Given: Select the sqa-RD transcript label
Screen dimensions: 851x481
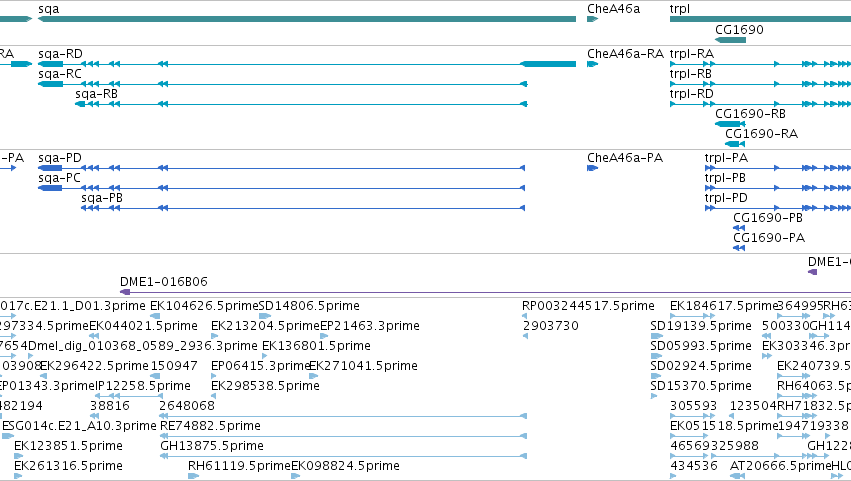Looking at the screenshot, I should pos(60,54).
